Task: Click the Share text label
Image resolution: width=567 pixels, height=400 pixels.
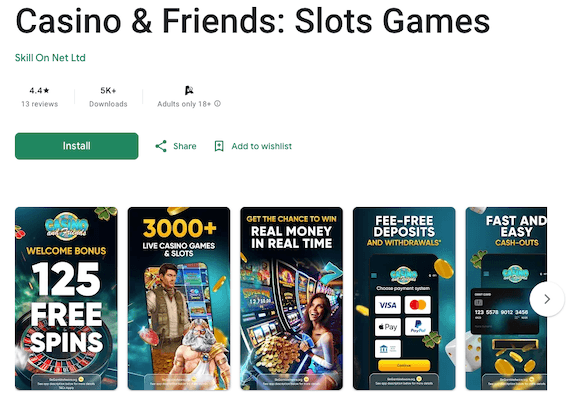Action: (185, 146)
